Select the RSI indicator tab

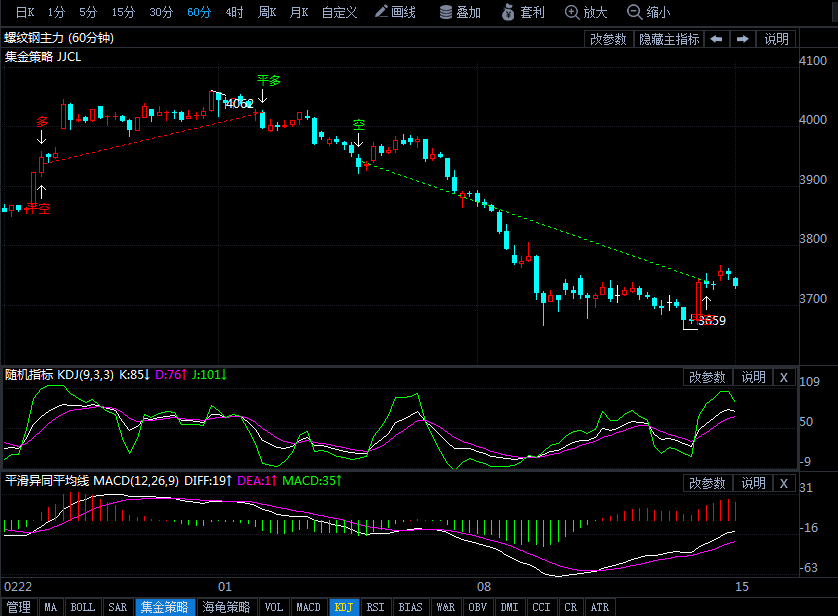(x=376, y=607)
